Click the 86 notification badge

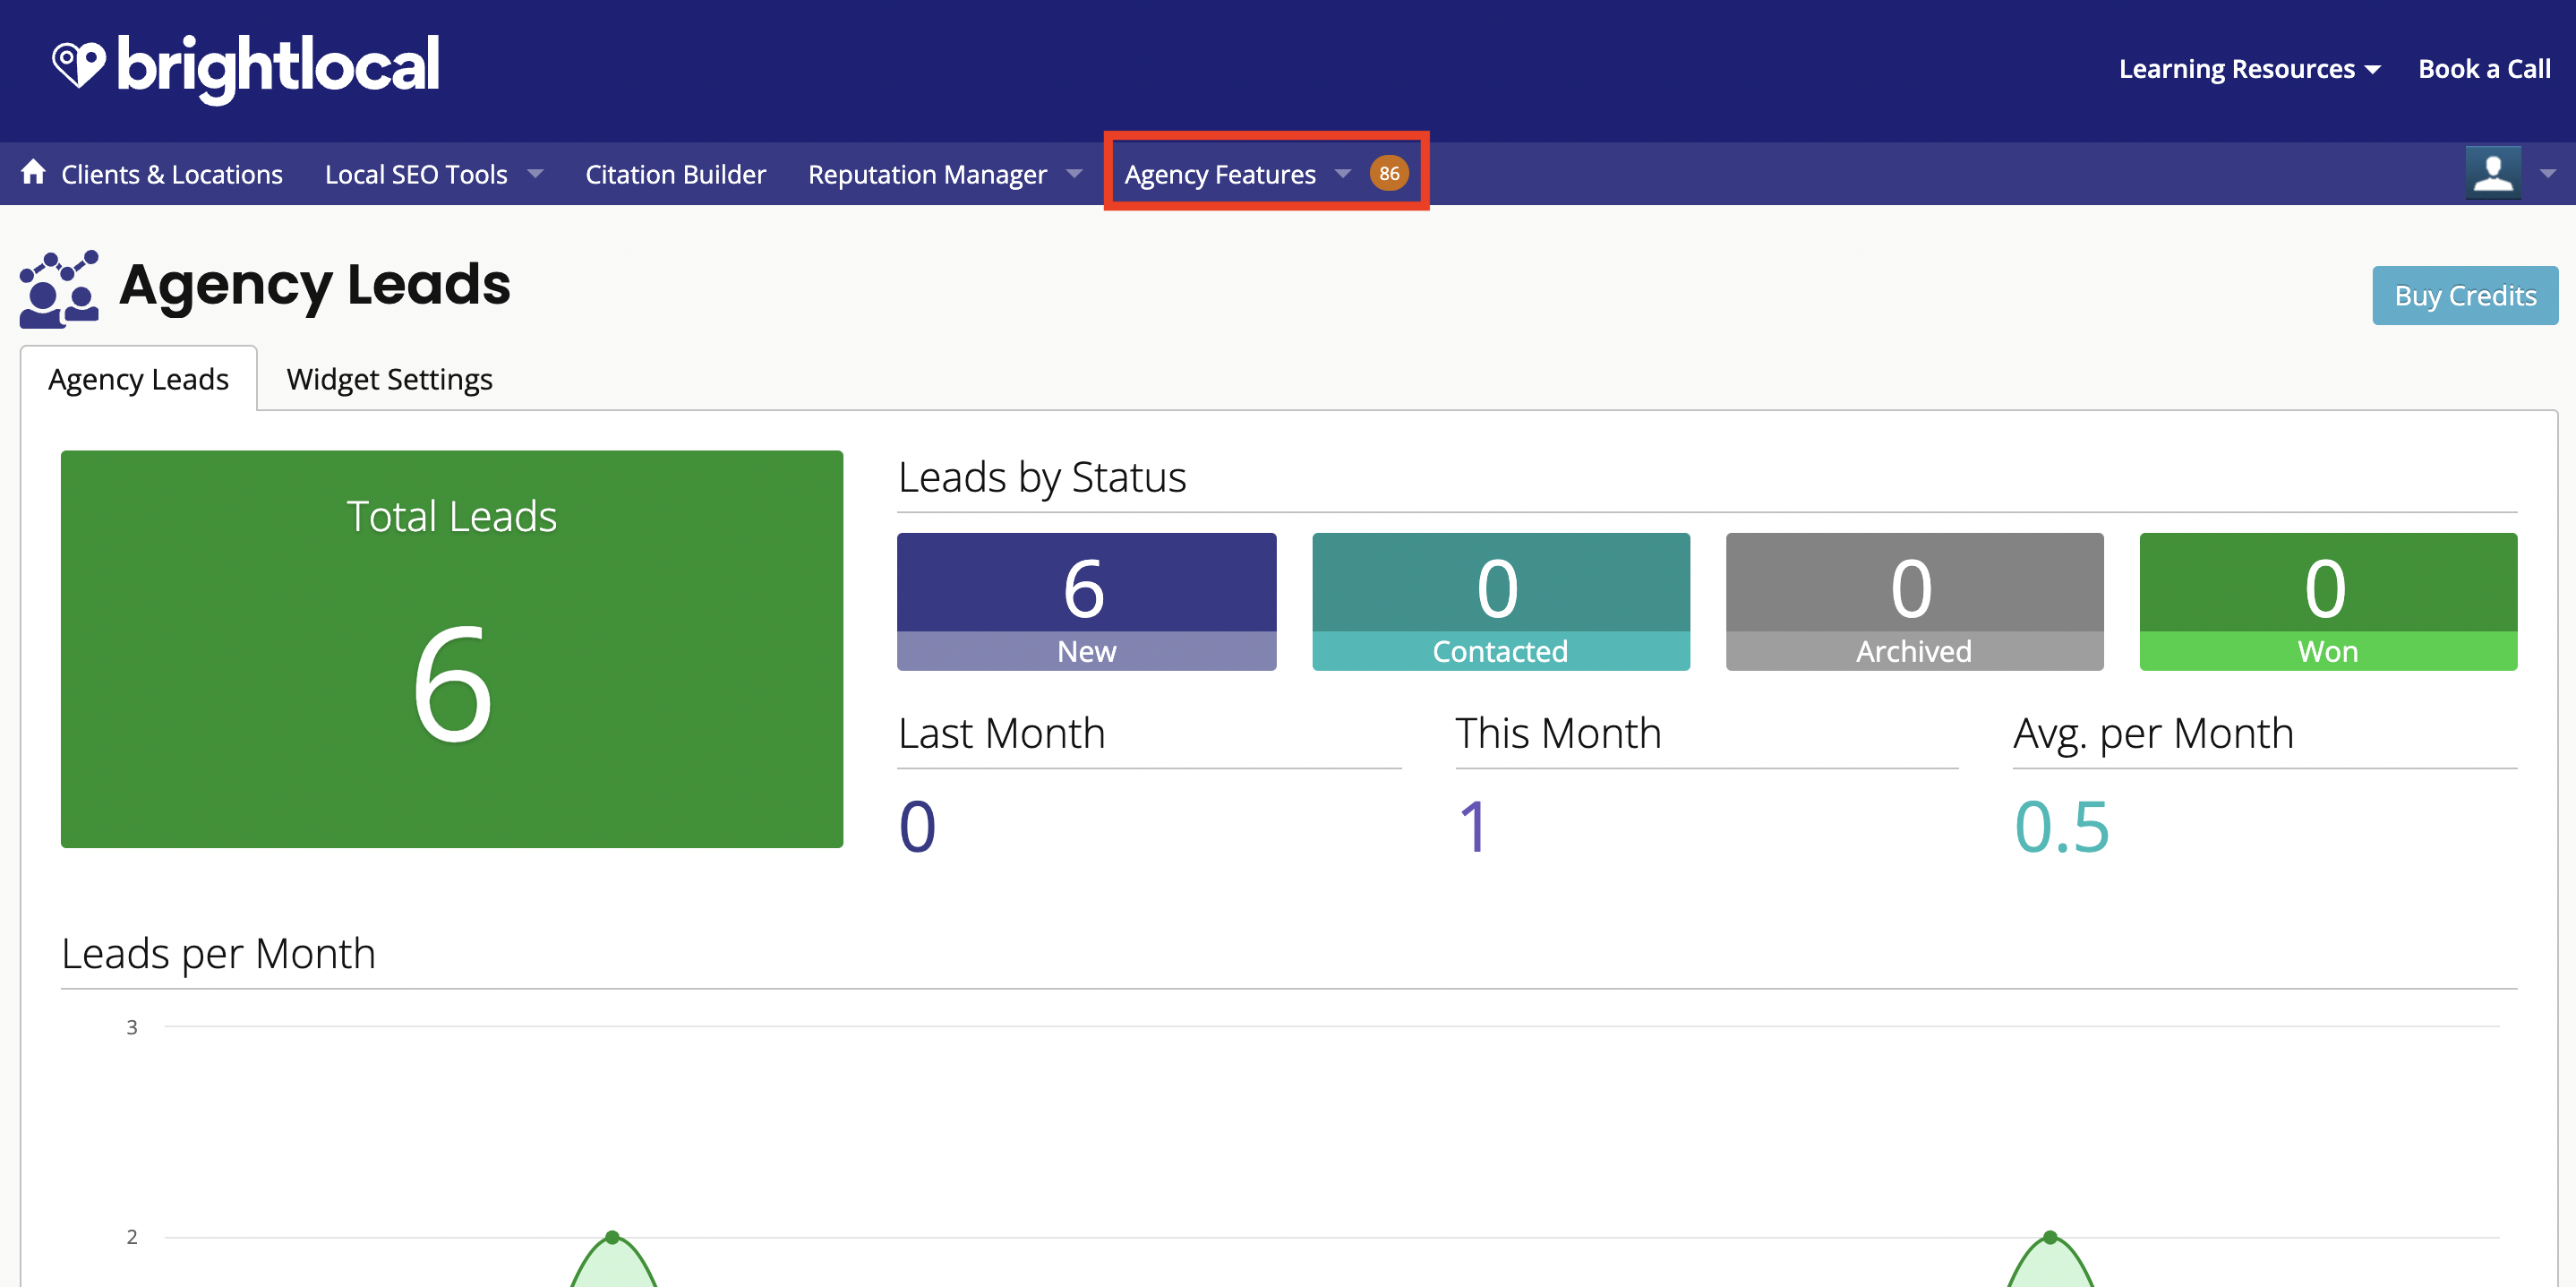1389,173
